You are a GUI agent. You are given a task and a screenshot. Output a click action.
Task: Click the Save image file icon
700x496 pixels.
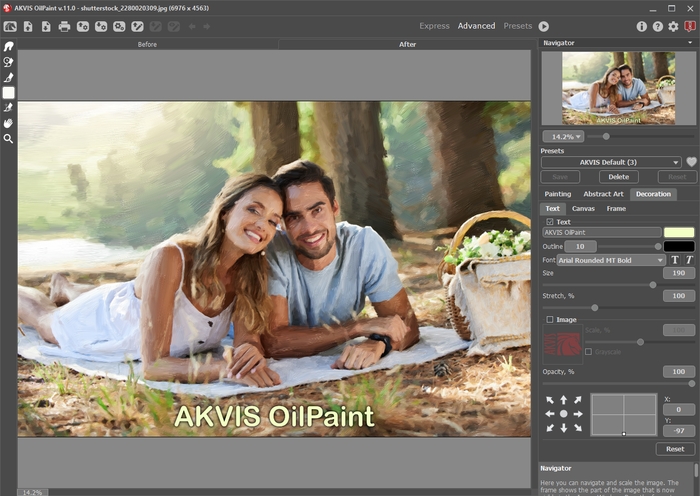46,26
